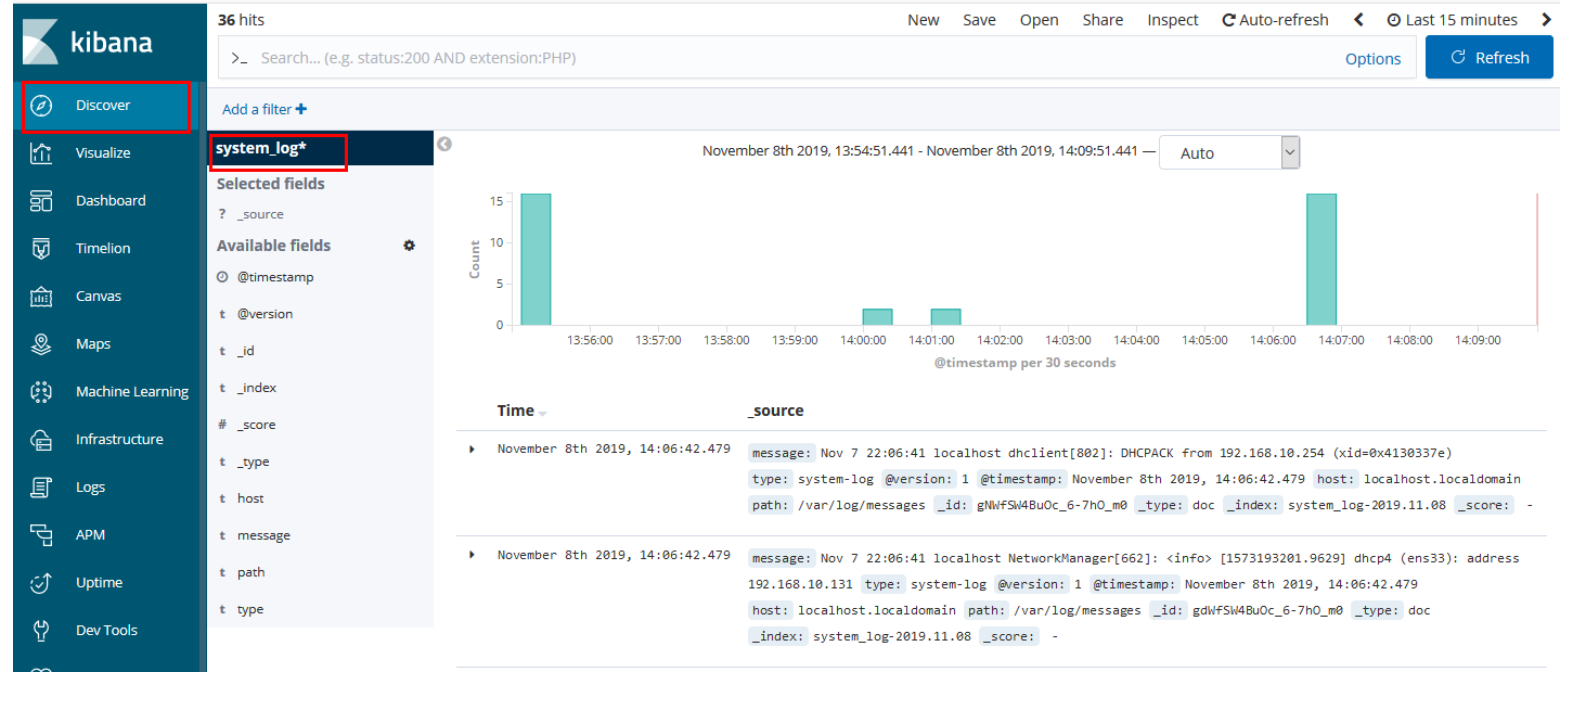The height and width of the screenshot is (710, 1578).
Task: Open Visualize chart icon
Action: coord(41,153)
